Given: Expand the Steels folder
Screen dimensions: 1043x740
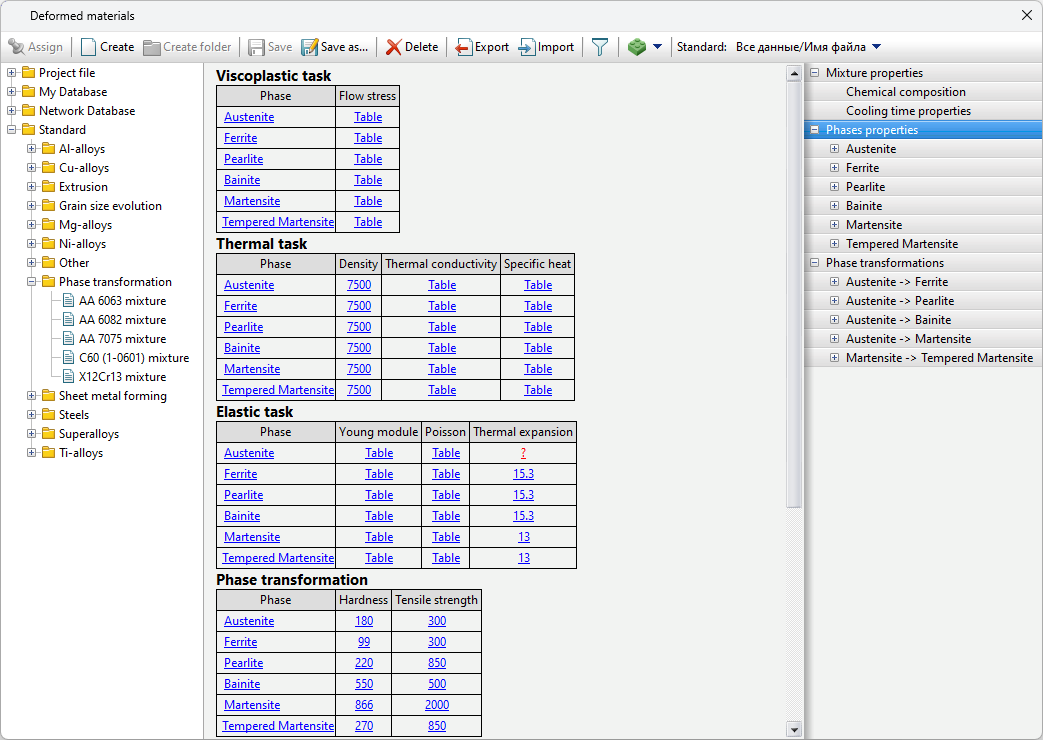Looking at the screenshot, I should point(32,415).
